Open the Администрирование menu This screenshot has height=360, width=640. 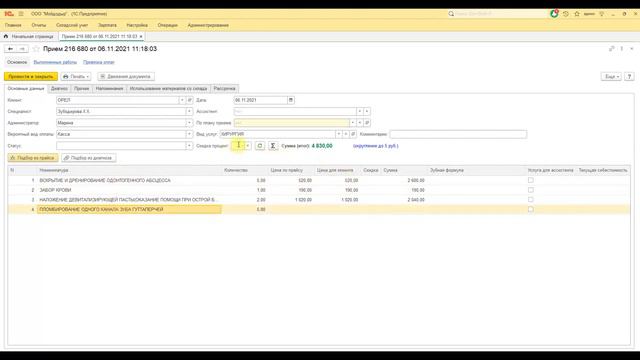208,25
